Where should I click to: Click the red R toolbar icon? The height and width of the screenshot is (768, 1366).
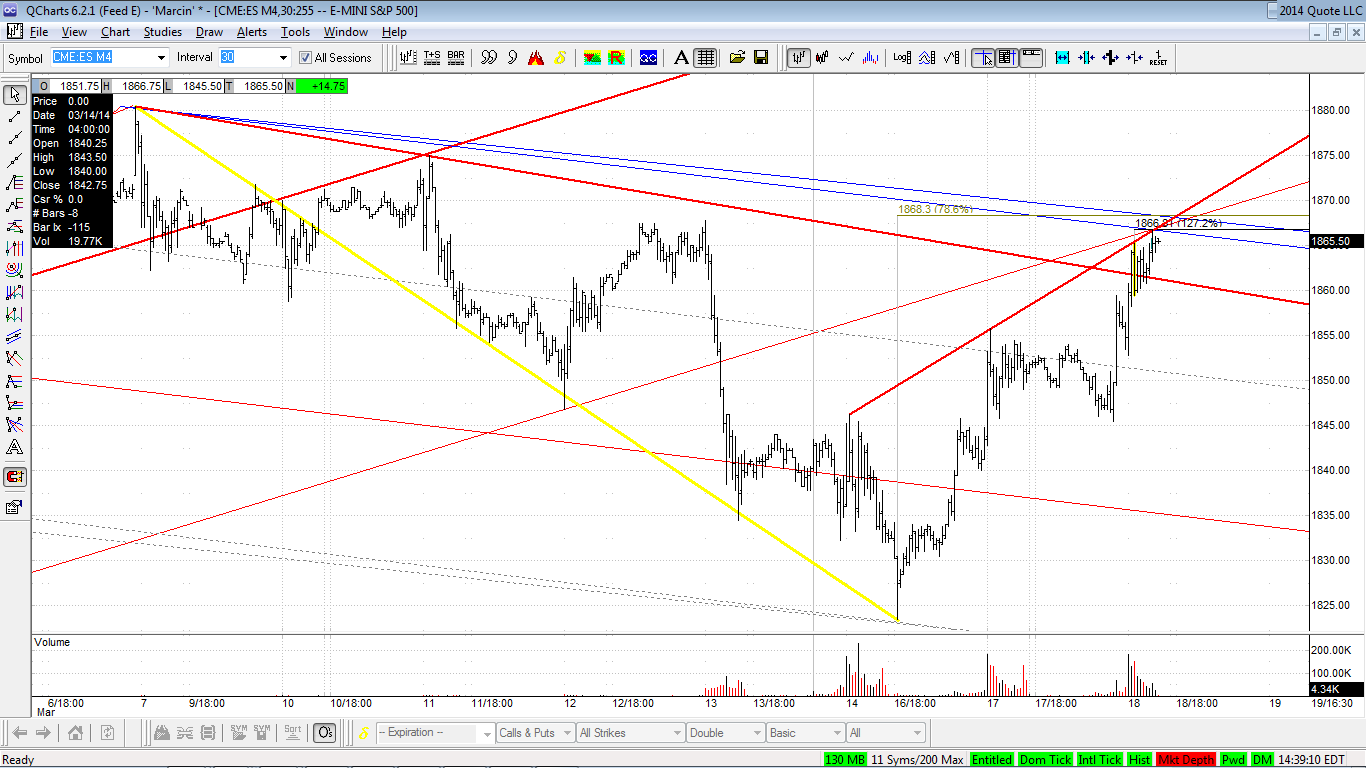point(617,57)
